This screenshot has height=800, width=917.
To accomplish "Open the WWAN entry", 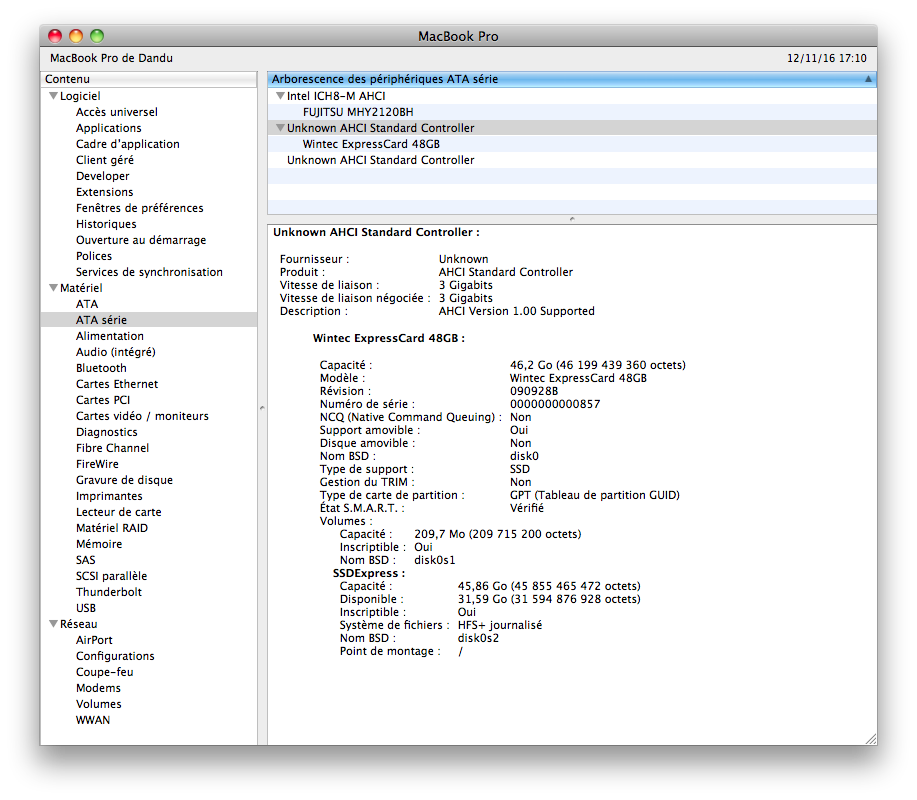I will coord(93,720).
